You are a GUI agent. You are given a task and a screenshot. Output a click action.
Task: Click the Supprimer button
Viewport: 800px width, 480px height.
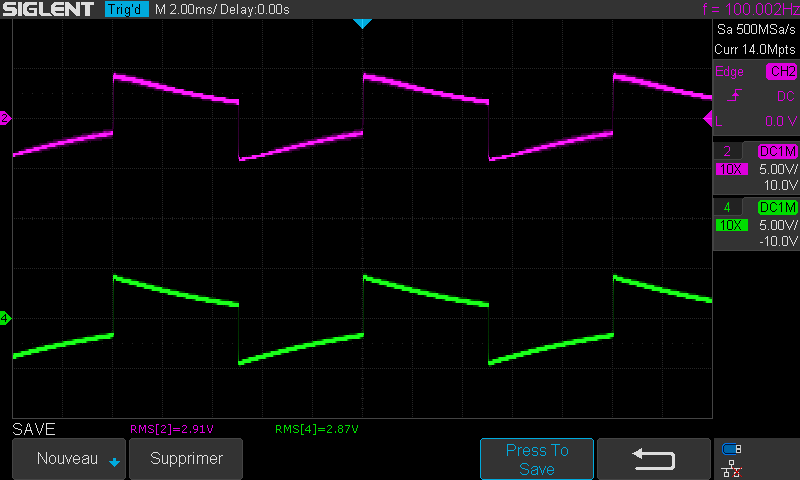186,459
